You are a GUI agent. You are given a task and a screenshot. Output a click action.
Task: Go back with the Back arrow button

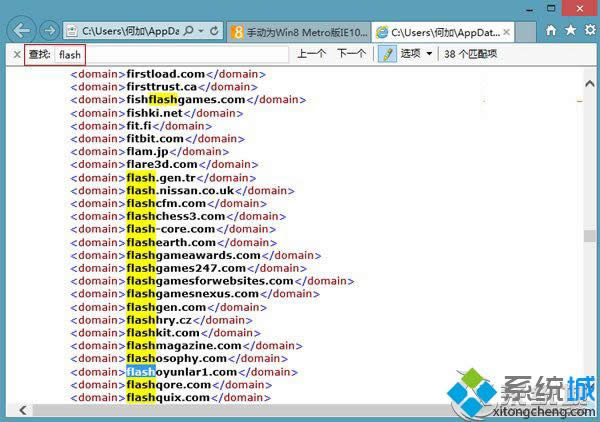pyautogui.click(x=21, y=31)
